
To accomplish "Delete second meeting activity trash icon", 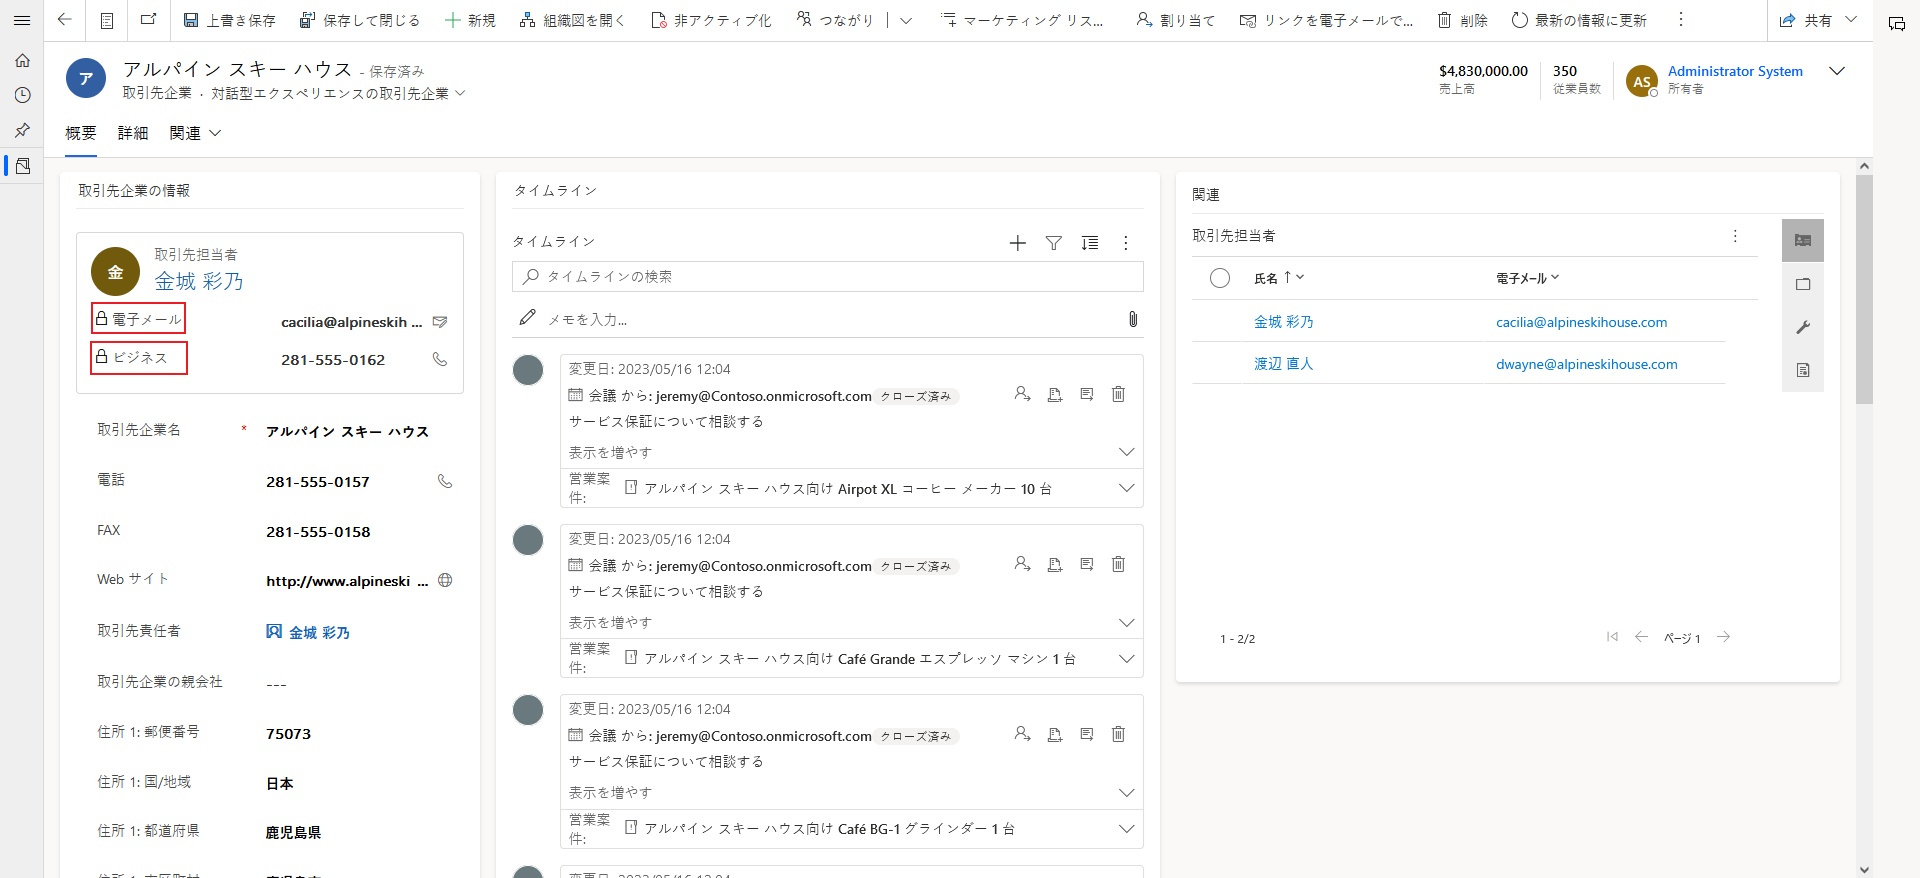I will (x=1118, y=564).
